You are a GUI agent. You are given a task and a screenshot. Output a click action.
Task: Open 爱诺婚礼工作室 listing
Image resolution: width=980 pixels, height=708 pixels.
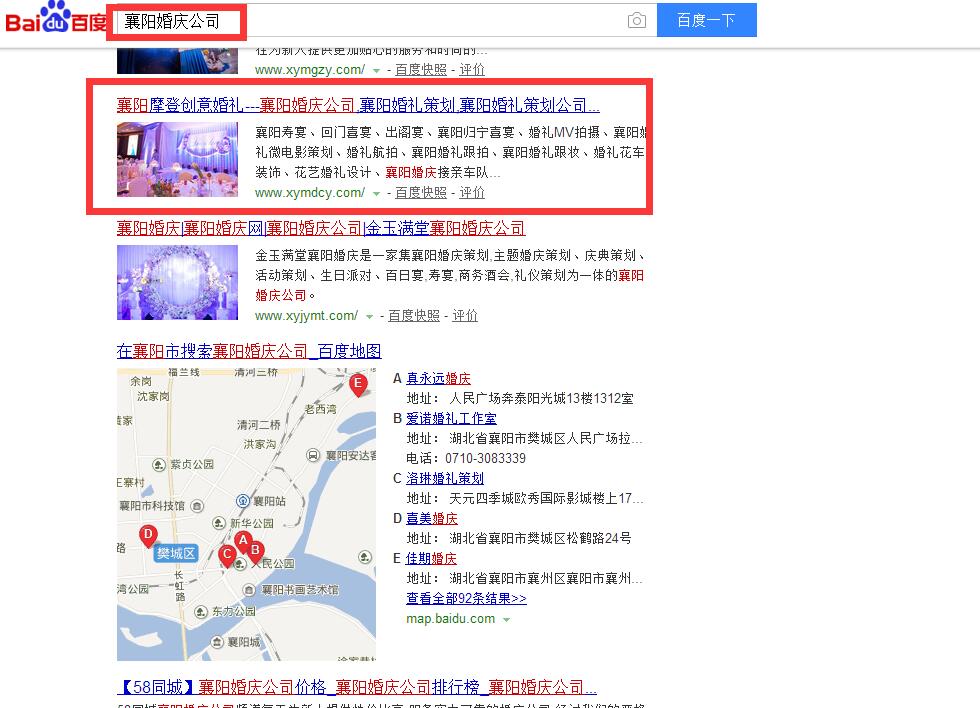click(451, 419)
